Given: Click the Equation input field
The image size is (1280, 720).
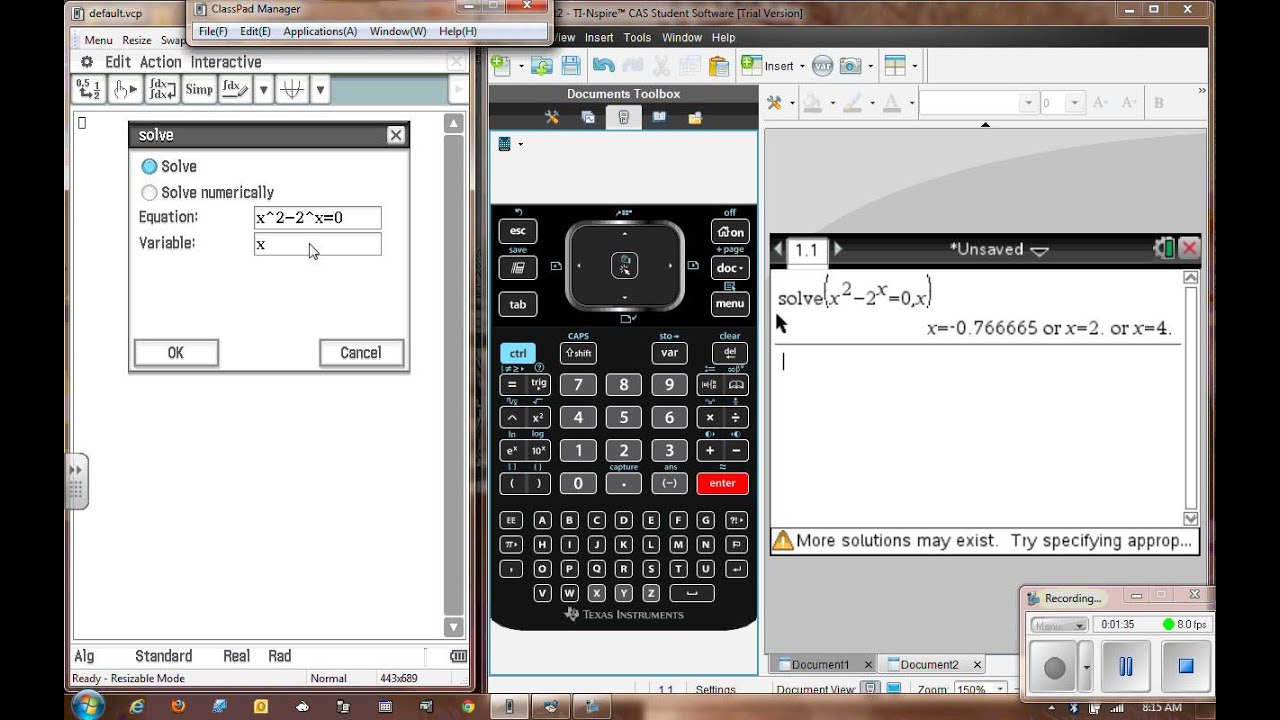Looking at the screenshot, I should (317, 218).
